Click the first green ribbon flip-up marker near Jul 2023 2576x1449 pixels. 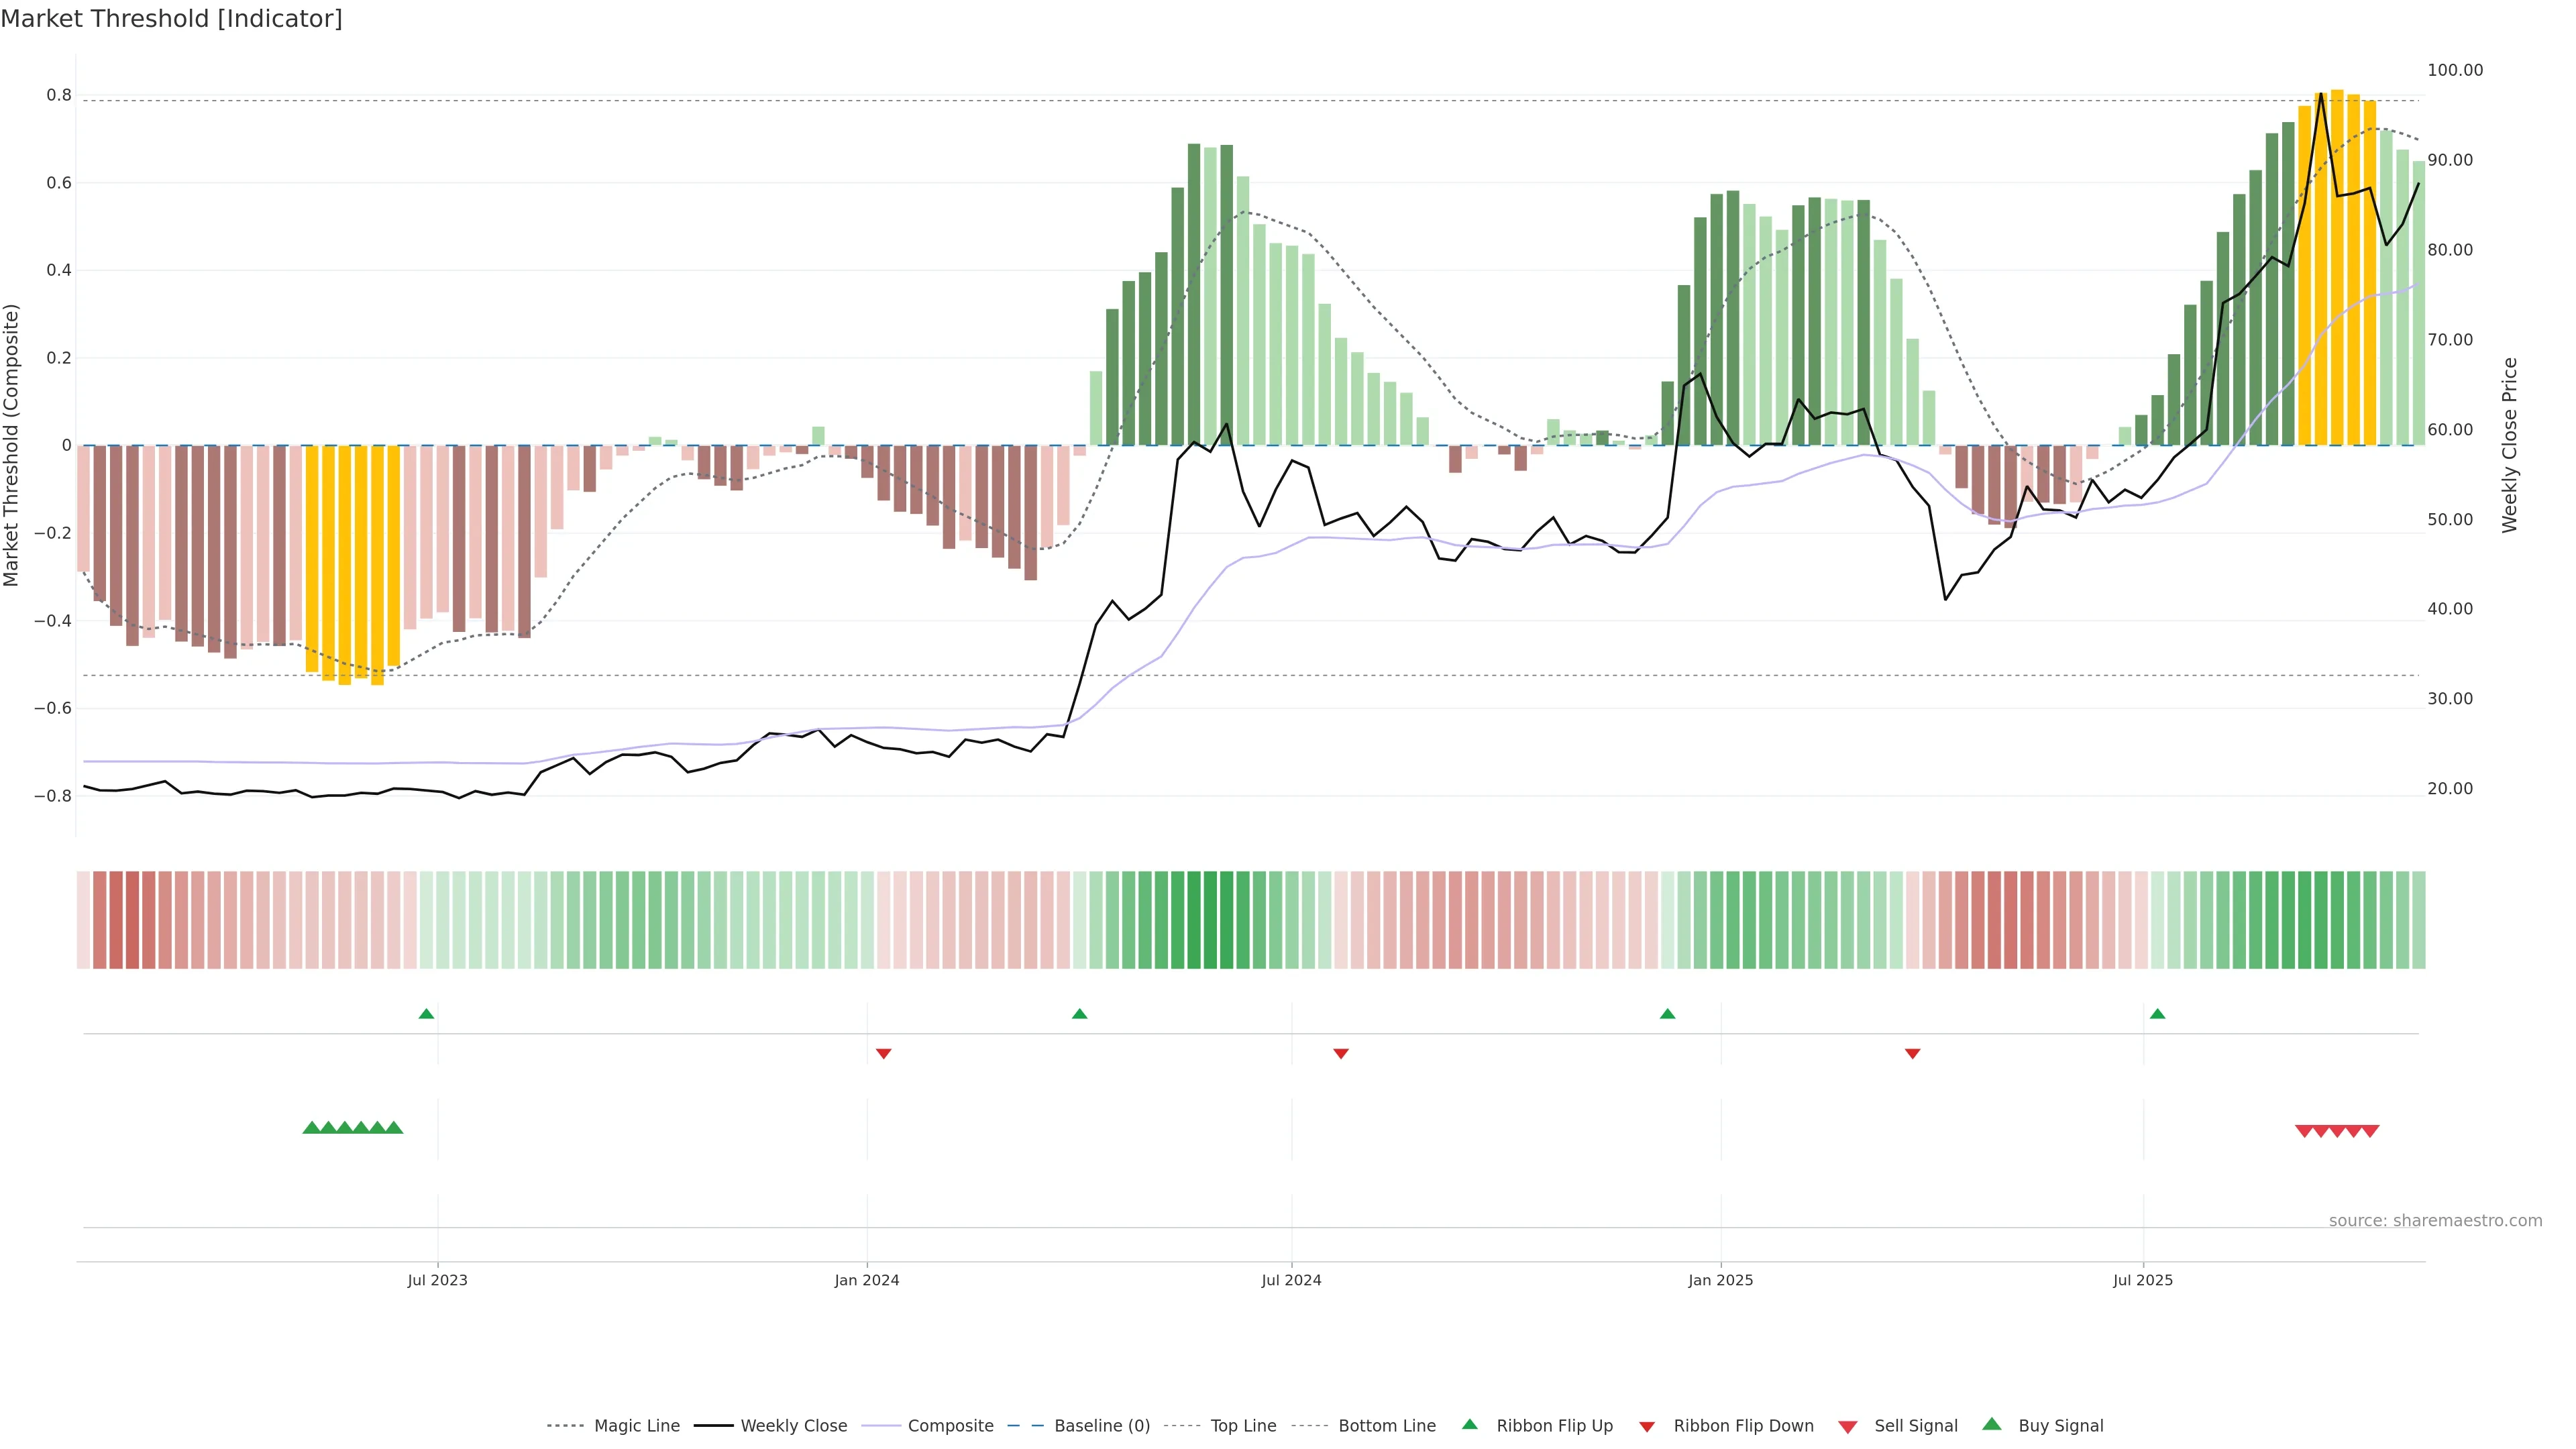click(x=426, y=1014)
